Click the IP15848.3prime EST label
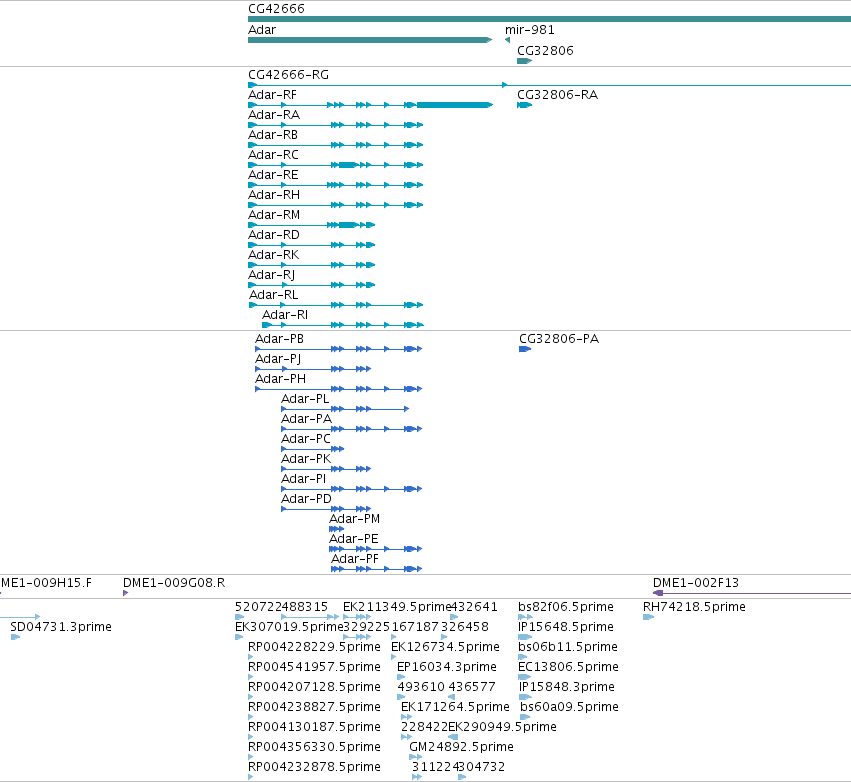The height and width of the screenshot is (782, 851). pyautogui.click(x=567, y=688)
